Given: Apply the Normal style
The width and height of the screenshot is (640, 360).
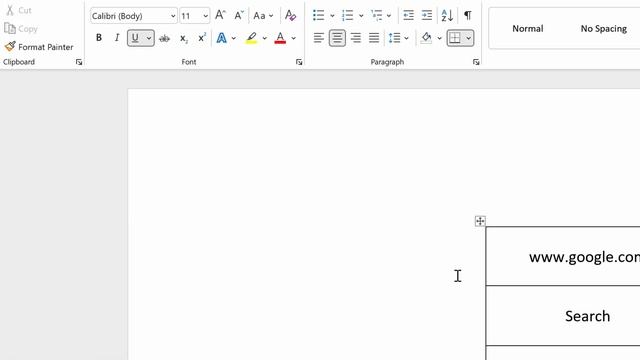Looking at the screenshot, I should tap(528, 29).
